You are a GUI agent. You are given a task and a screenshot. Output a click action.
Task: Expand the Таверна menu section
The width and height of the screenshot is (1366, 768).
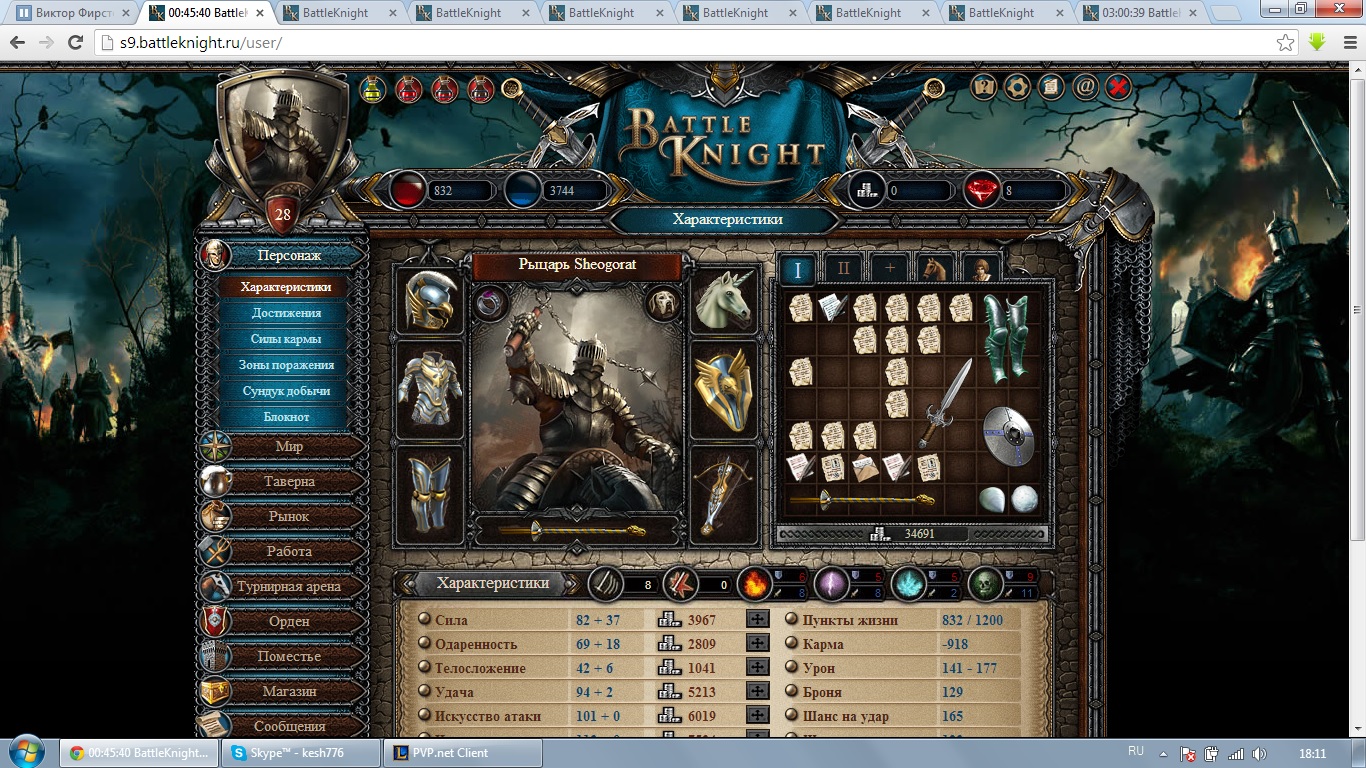284,482
